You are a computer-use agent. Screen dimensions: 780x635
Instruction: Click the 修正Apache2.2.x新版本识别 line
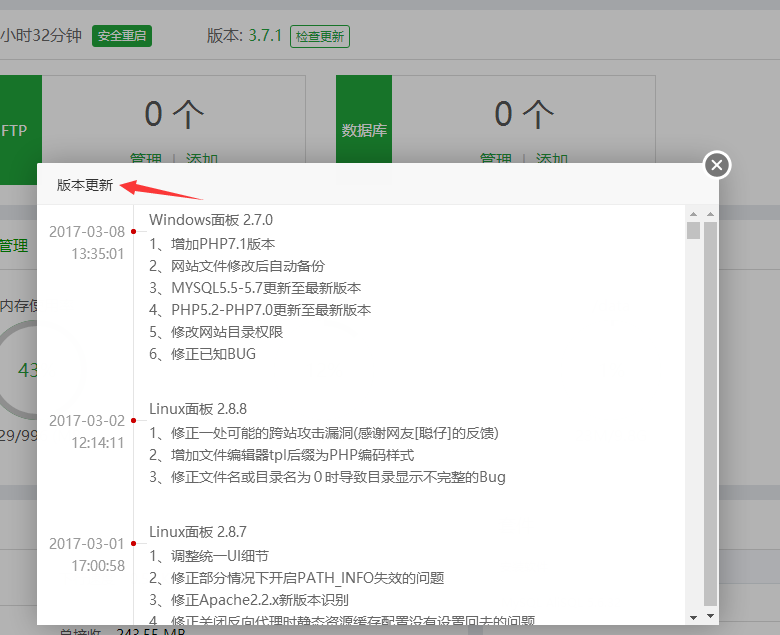[x=249, y=600]
